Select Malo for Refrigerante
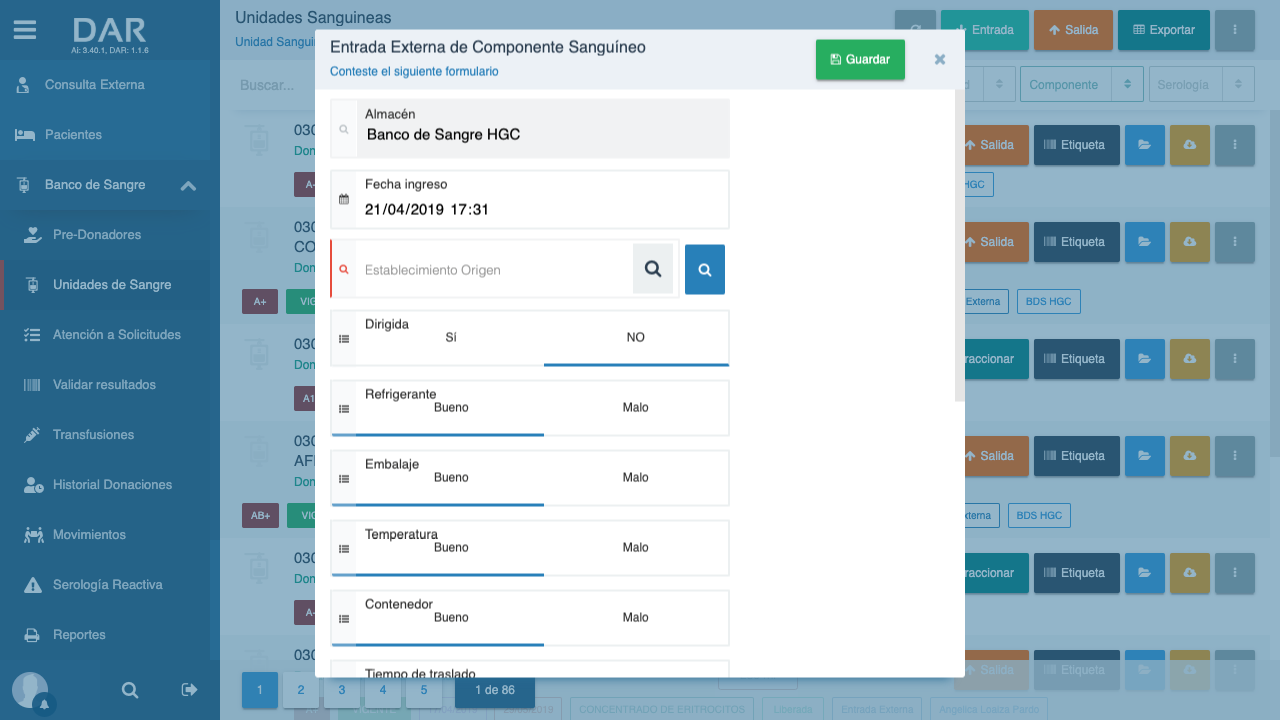 [x=636, y=408]
